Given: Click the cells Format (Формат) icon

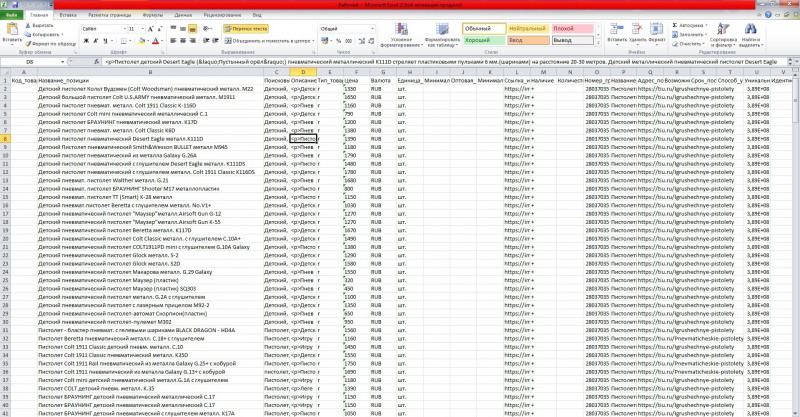Looking at the screenshot, I should [656, 30].
